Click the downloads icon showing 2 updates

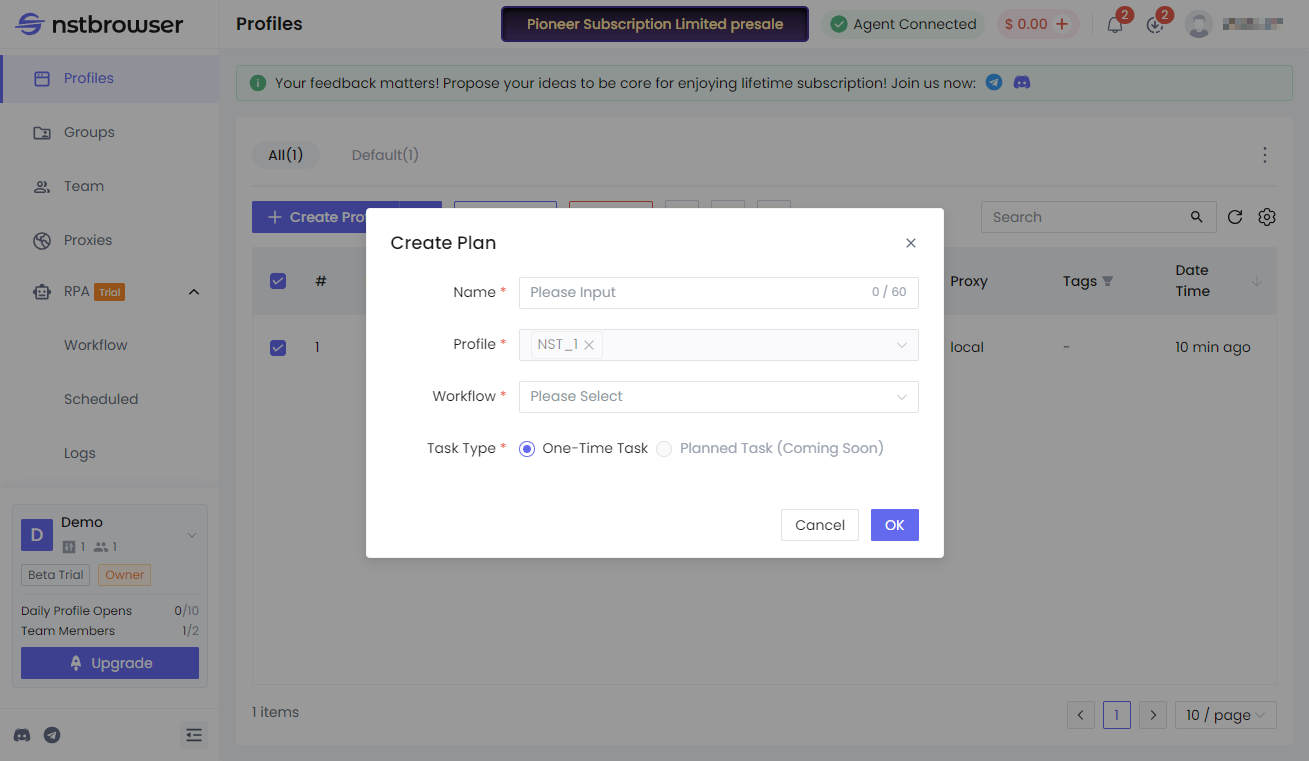coord(1156,24)
